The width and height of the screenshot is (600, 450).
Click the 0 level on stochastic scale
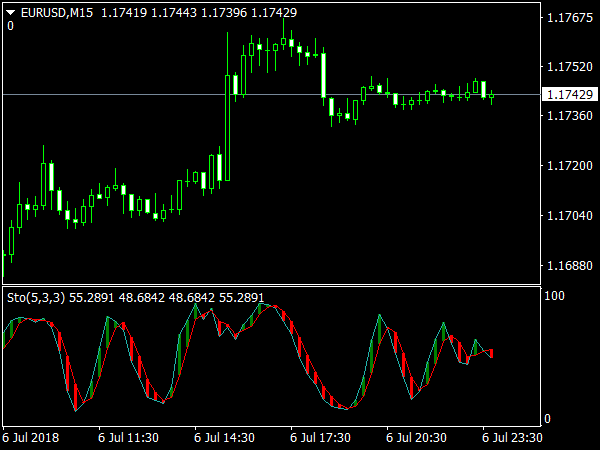547,419
